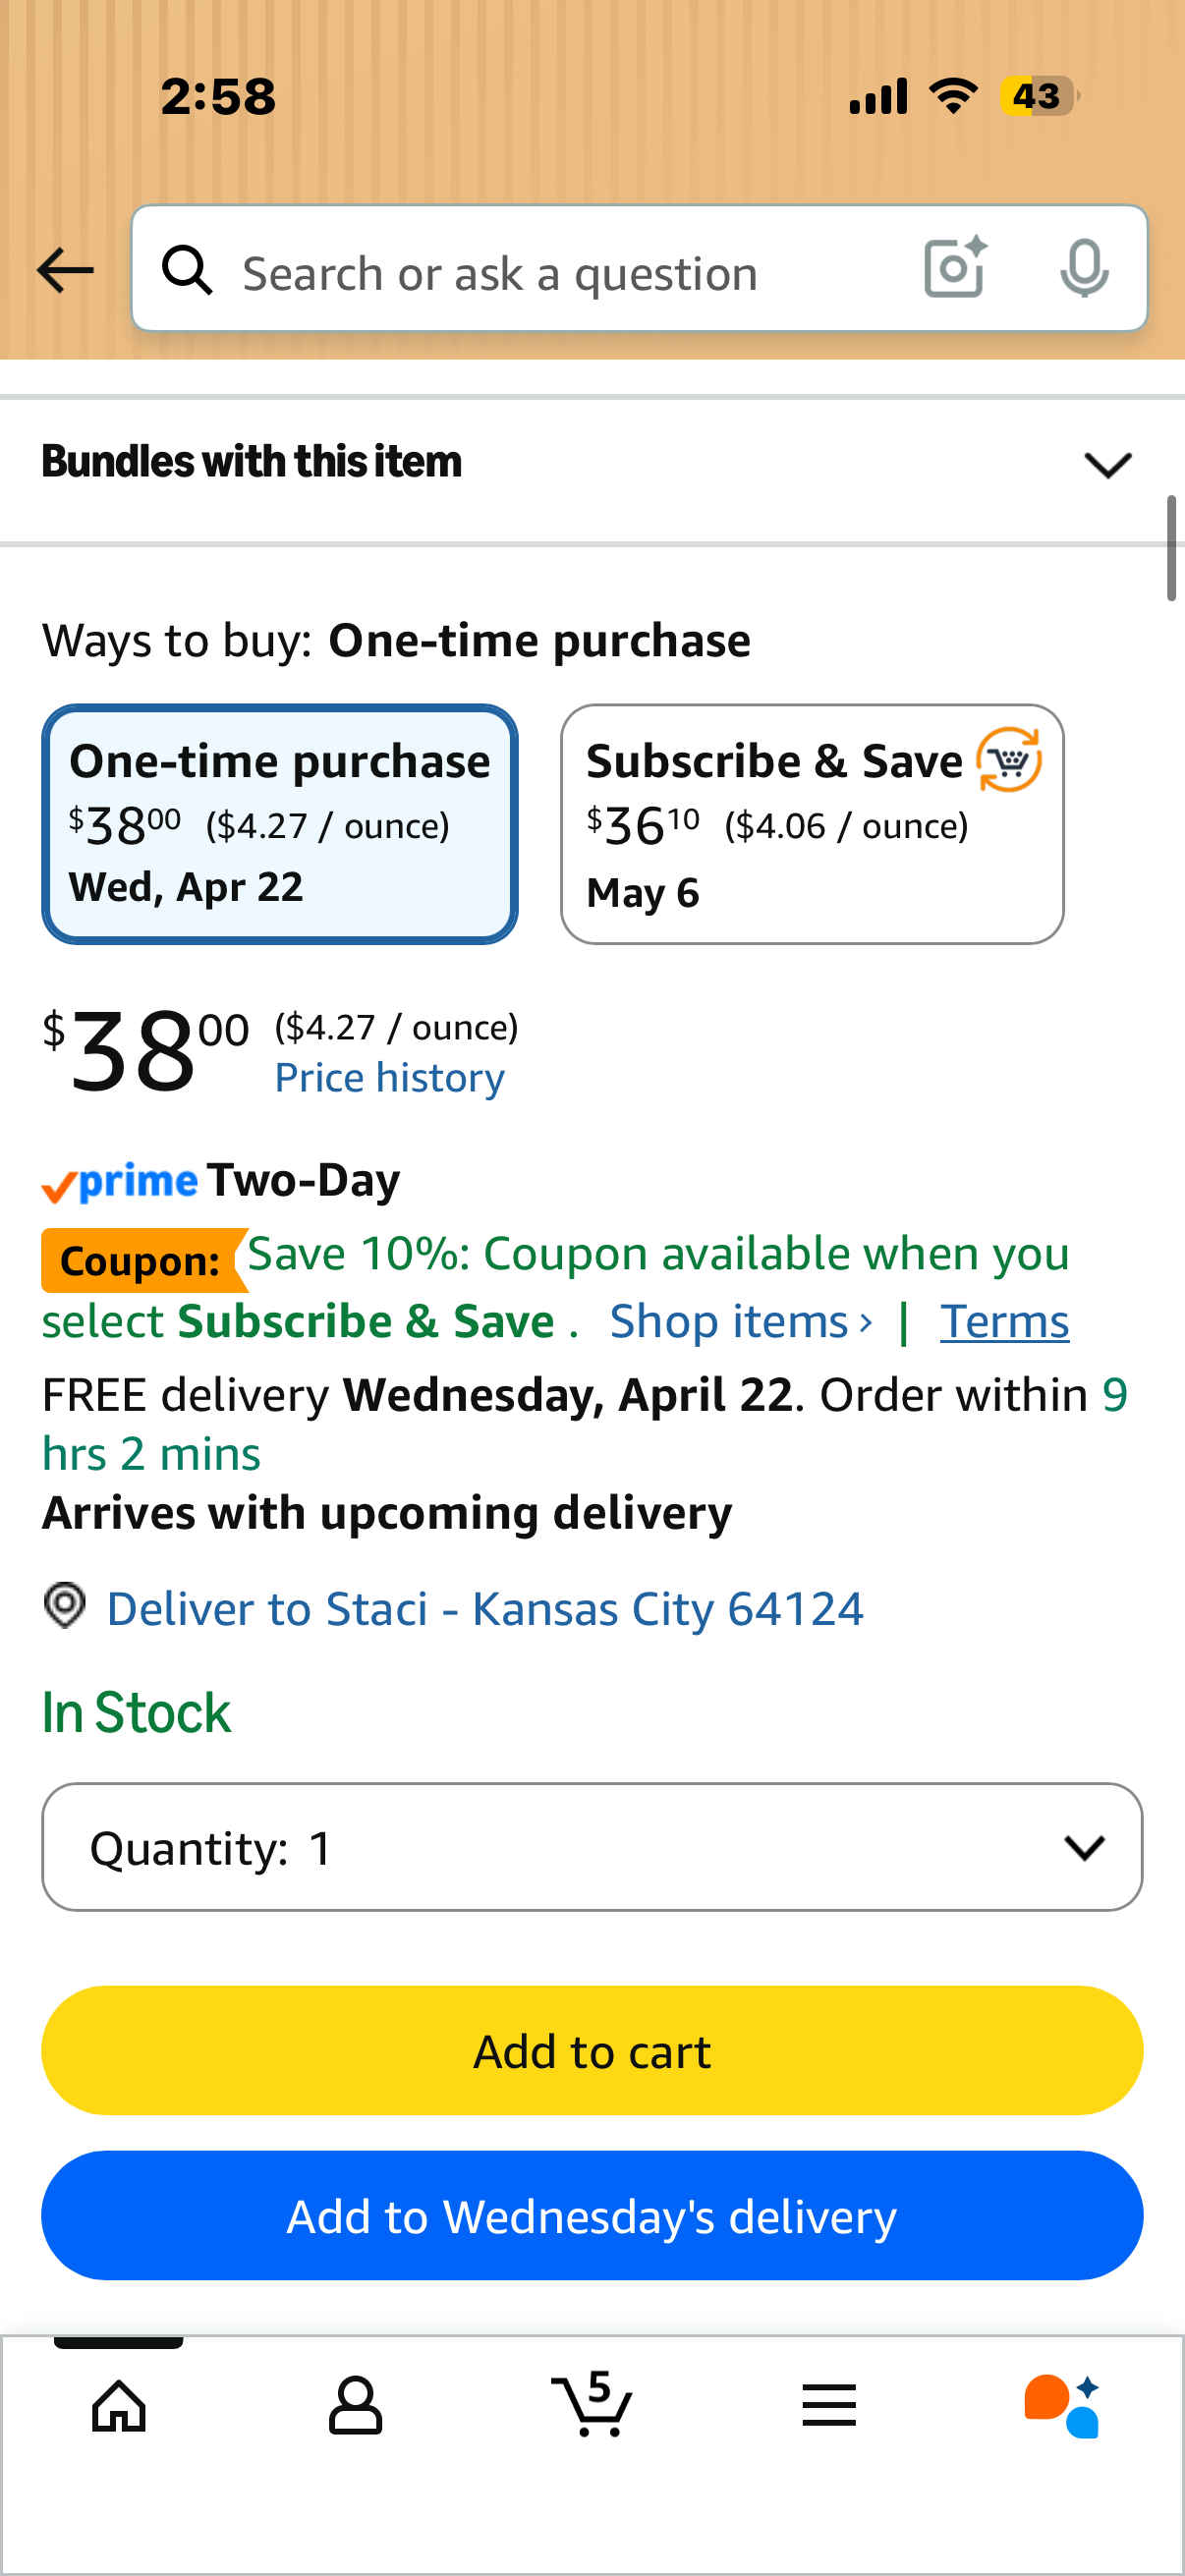Change delivery address to Staci Kansas City
1185x2576 pixels.
pos(485,1609)
